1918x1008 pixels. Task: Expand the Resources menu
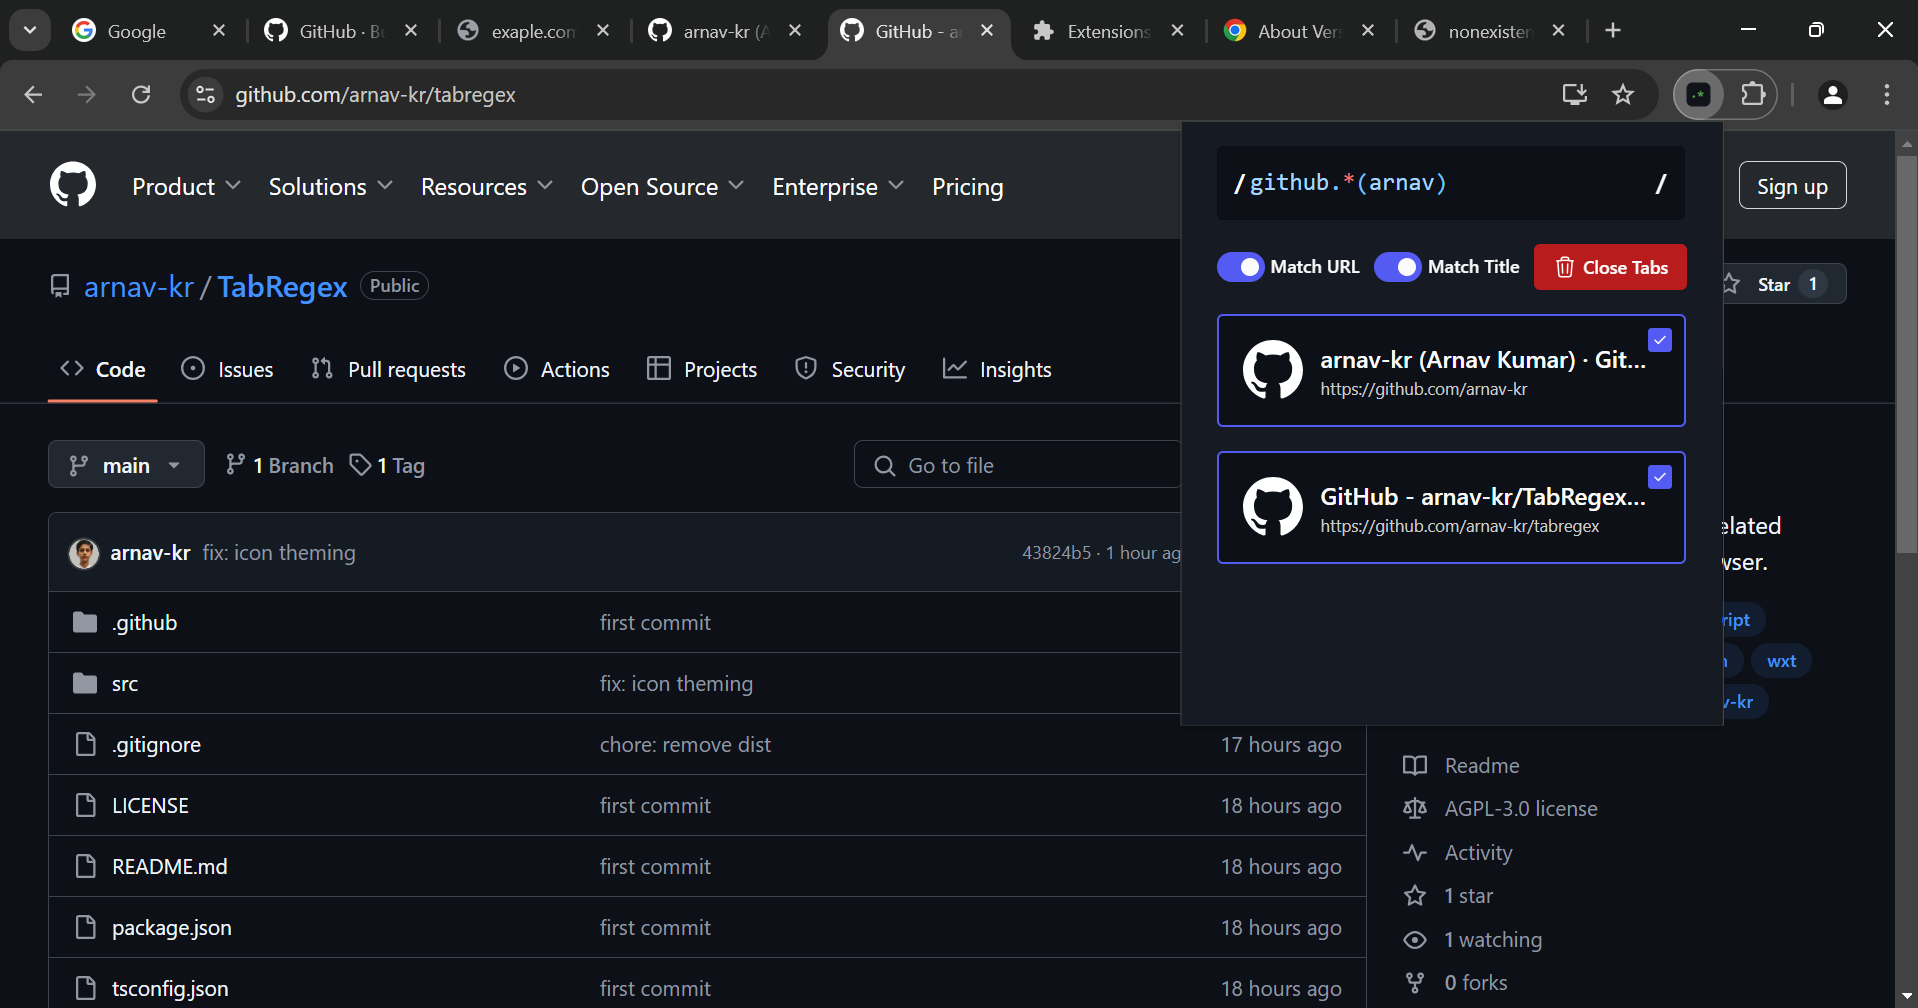[487, 187]
